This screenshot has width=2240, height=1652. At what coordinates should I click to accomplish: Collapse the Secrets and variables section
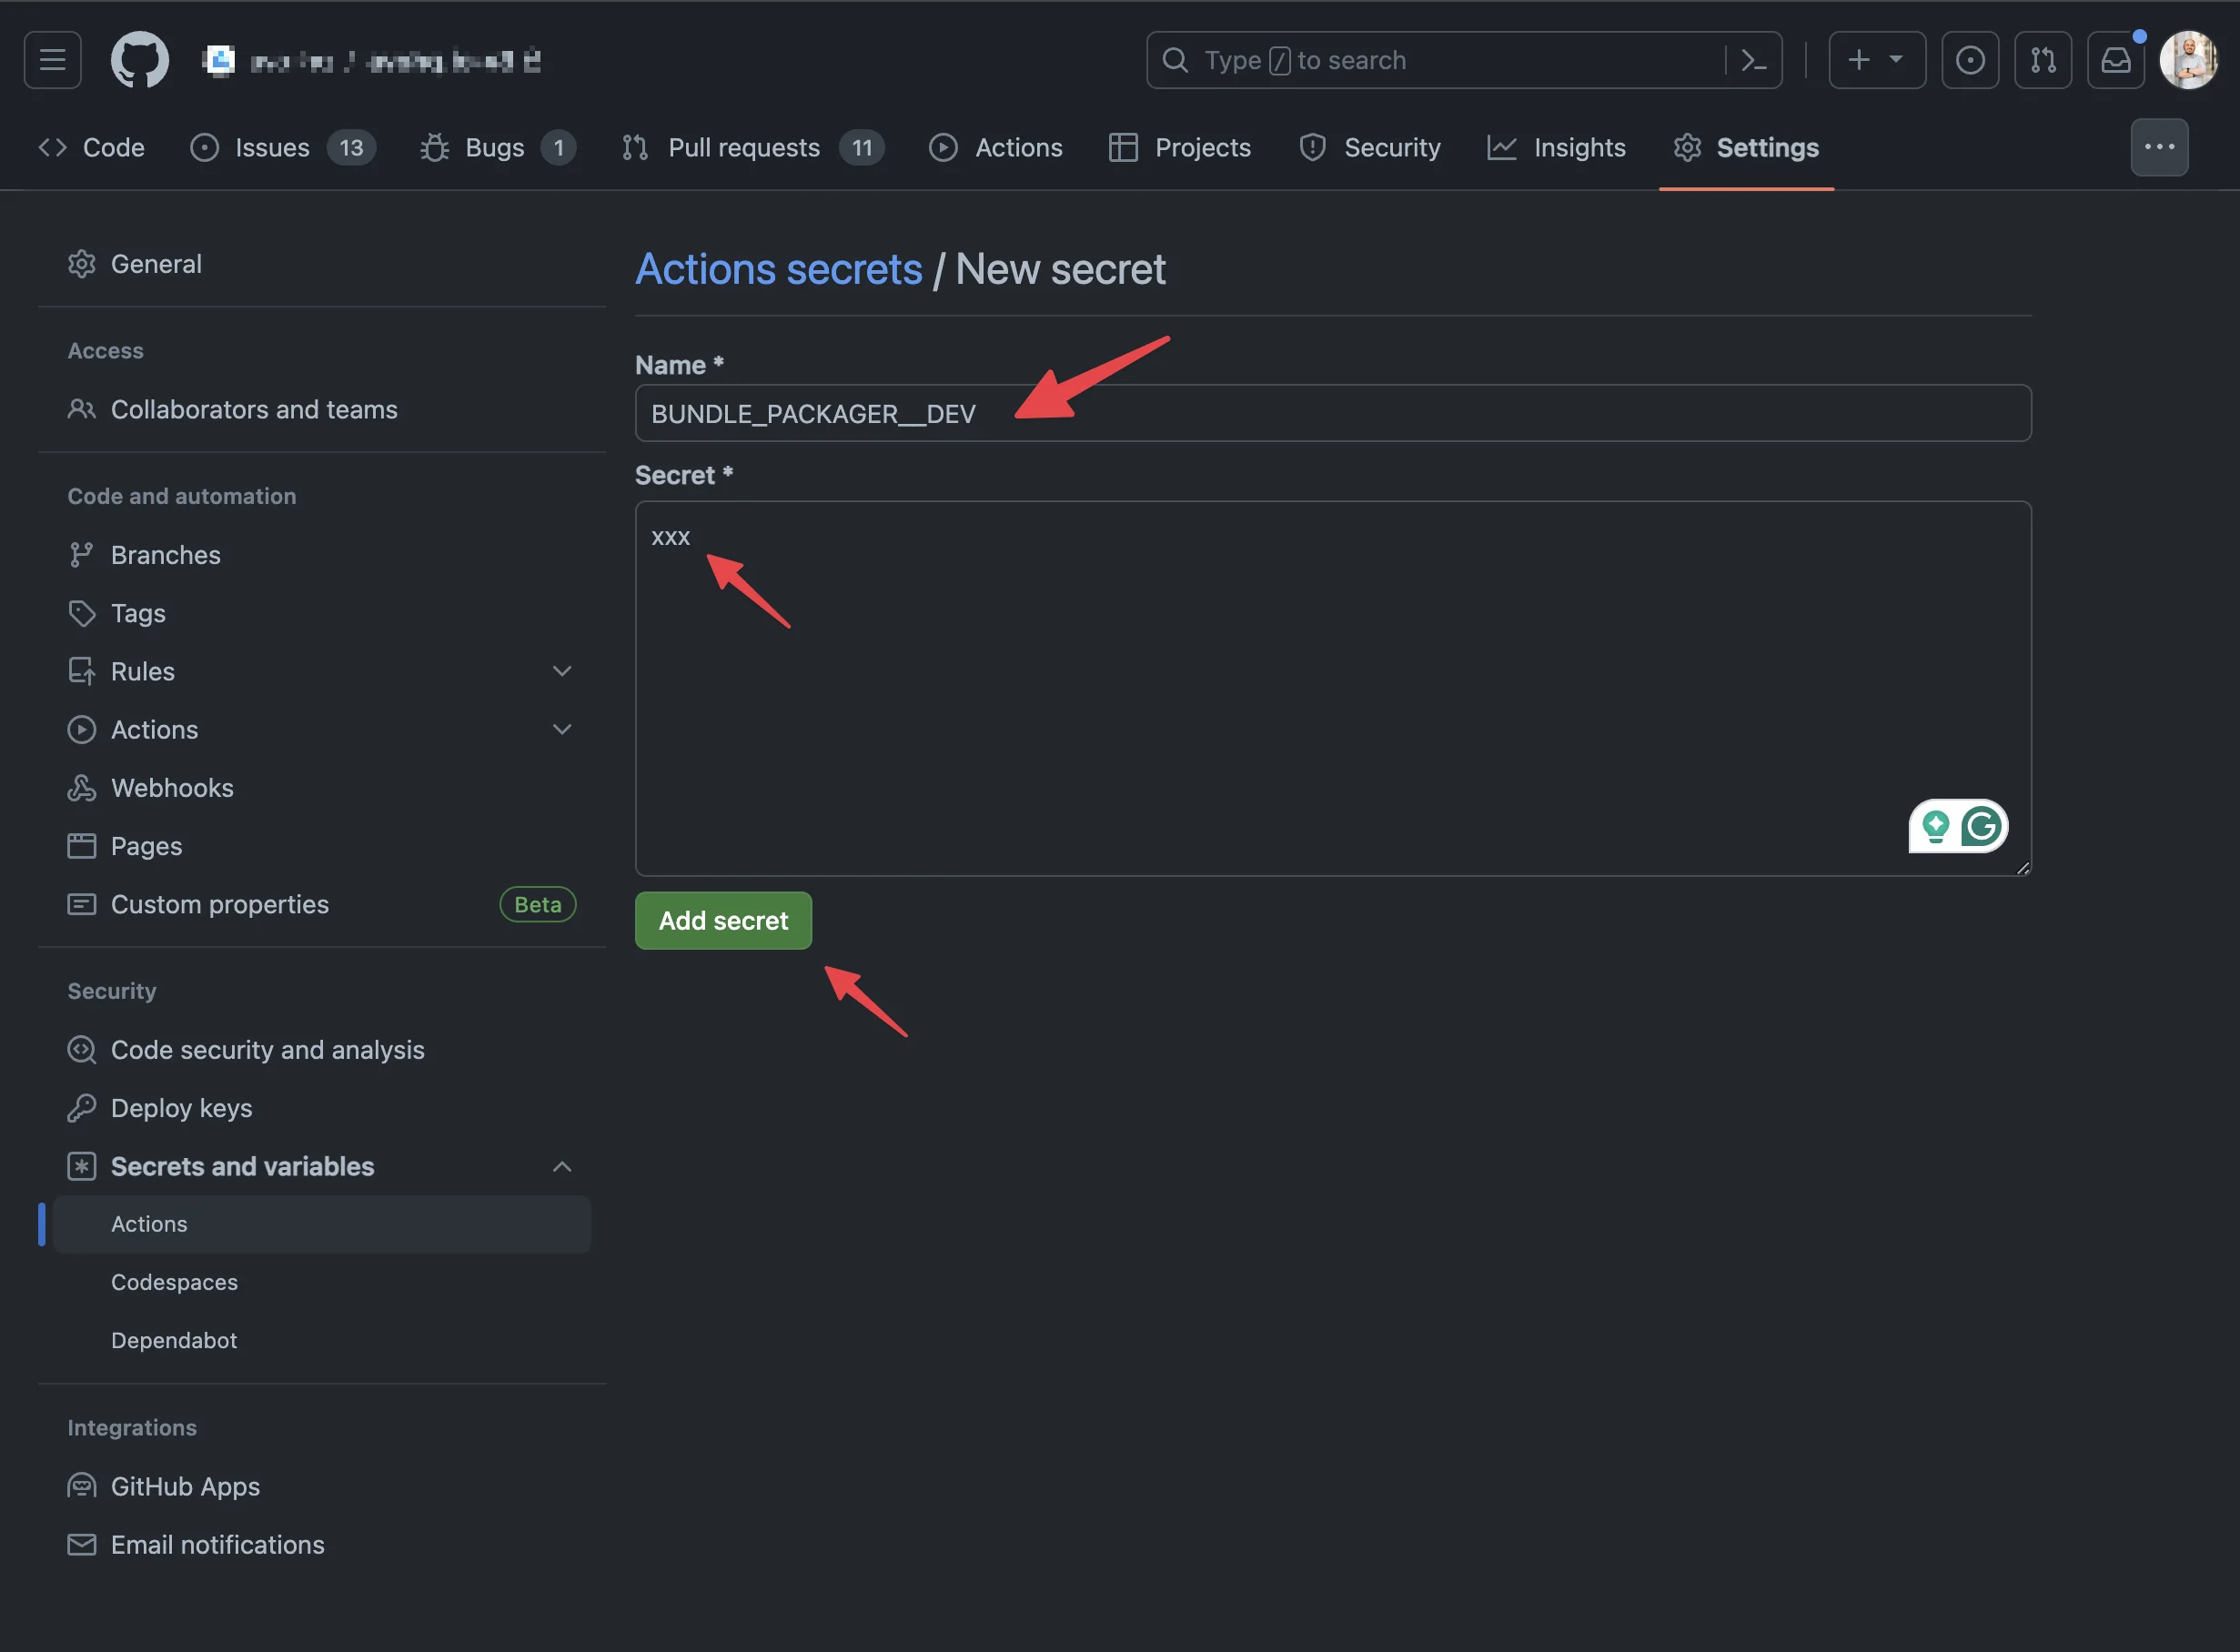click(x=562, y=1167)
